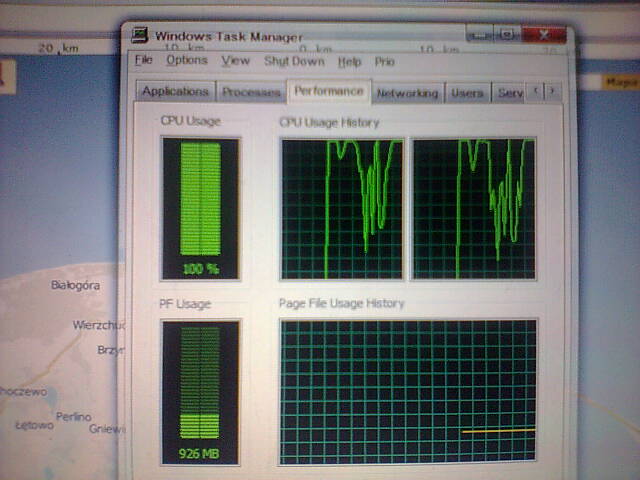
Task: Maximize the Task Manager window
Action: click(x=507, y=35)
